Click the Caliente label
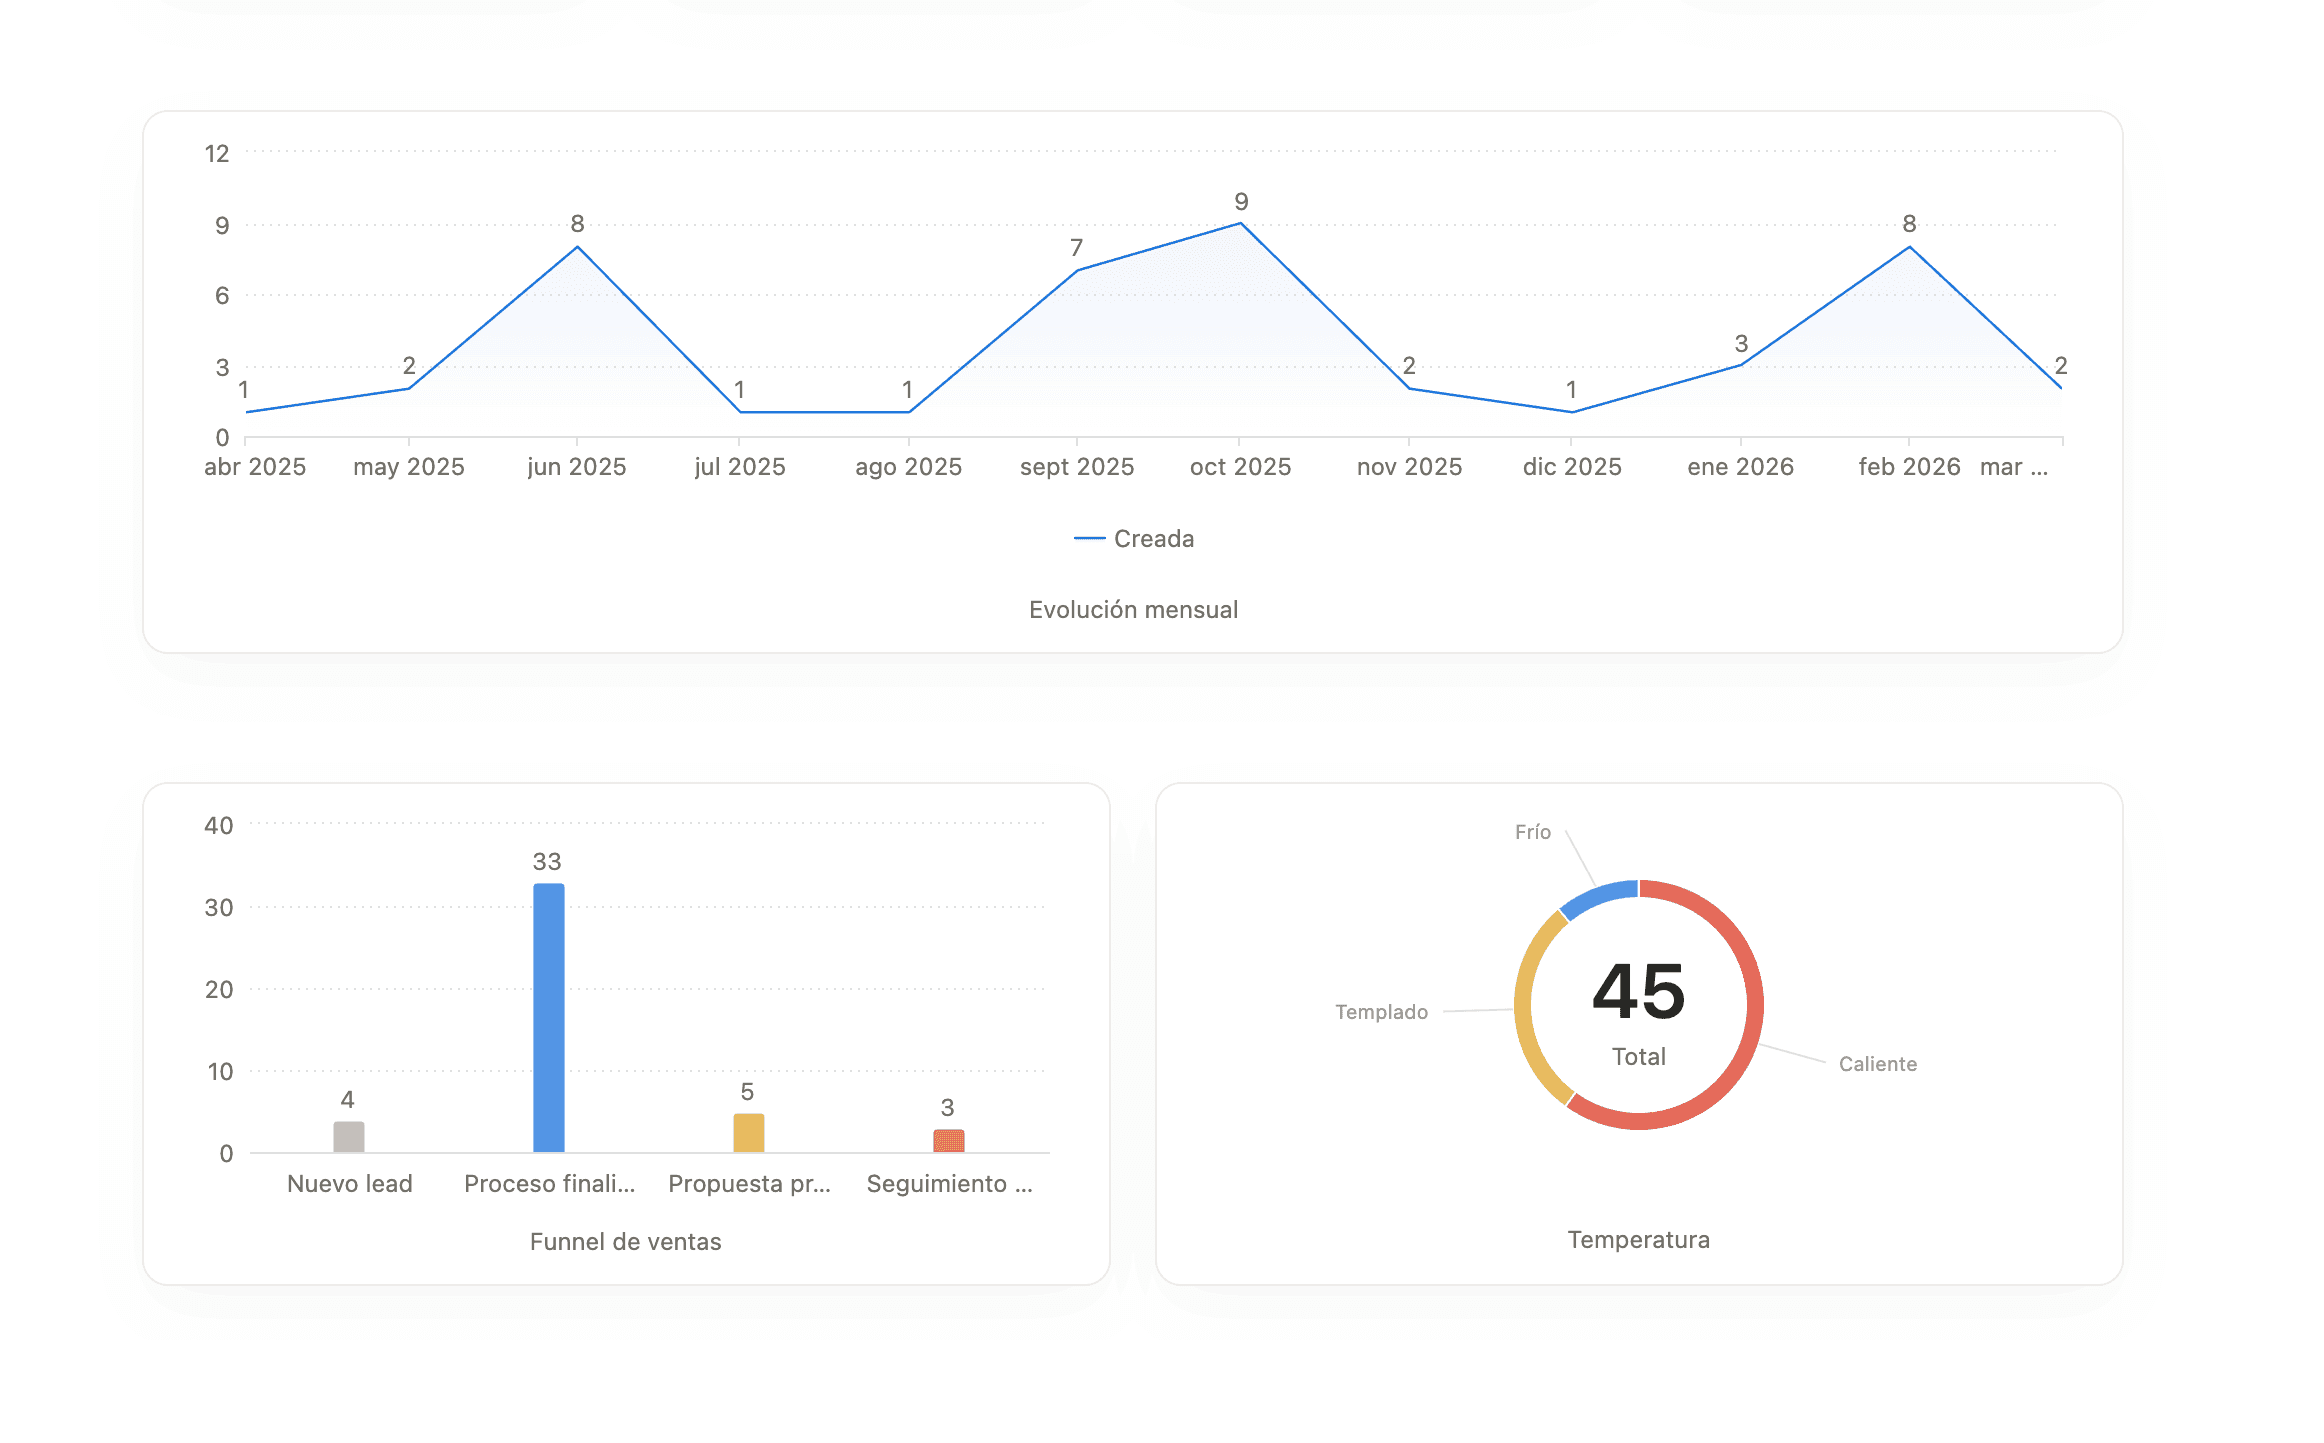 click(x=1877, y=1064)
